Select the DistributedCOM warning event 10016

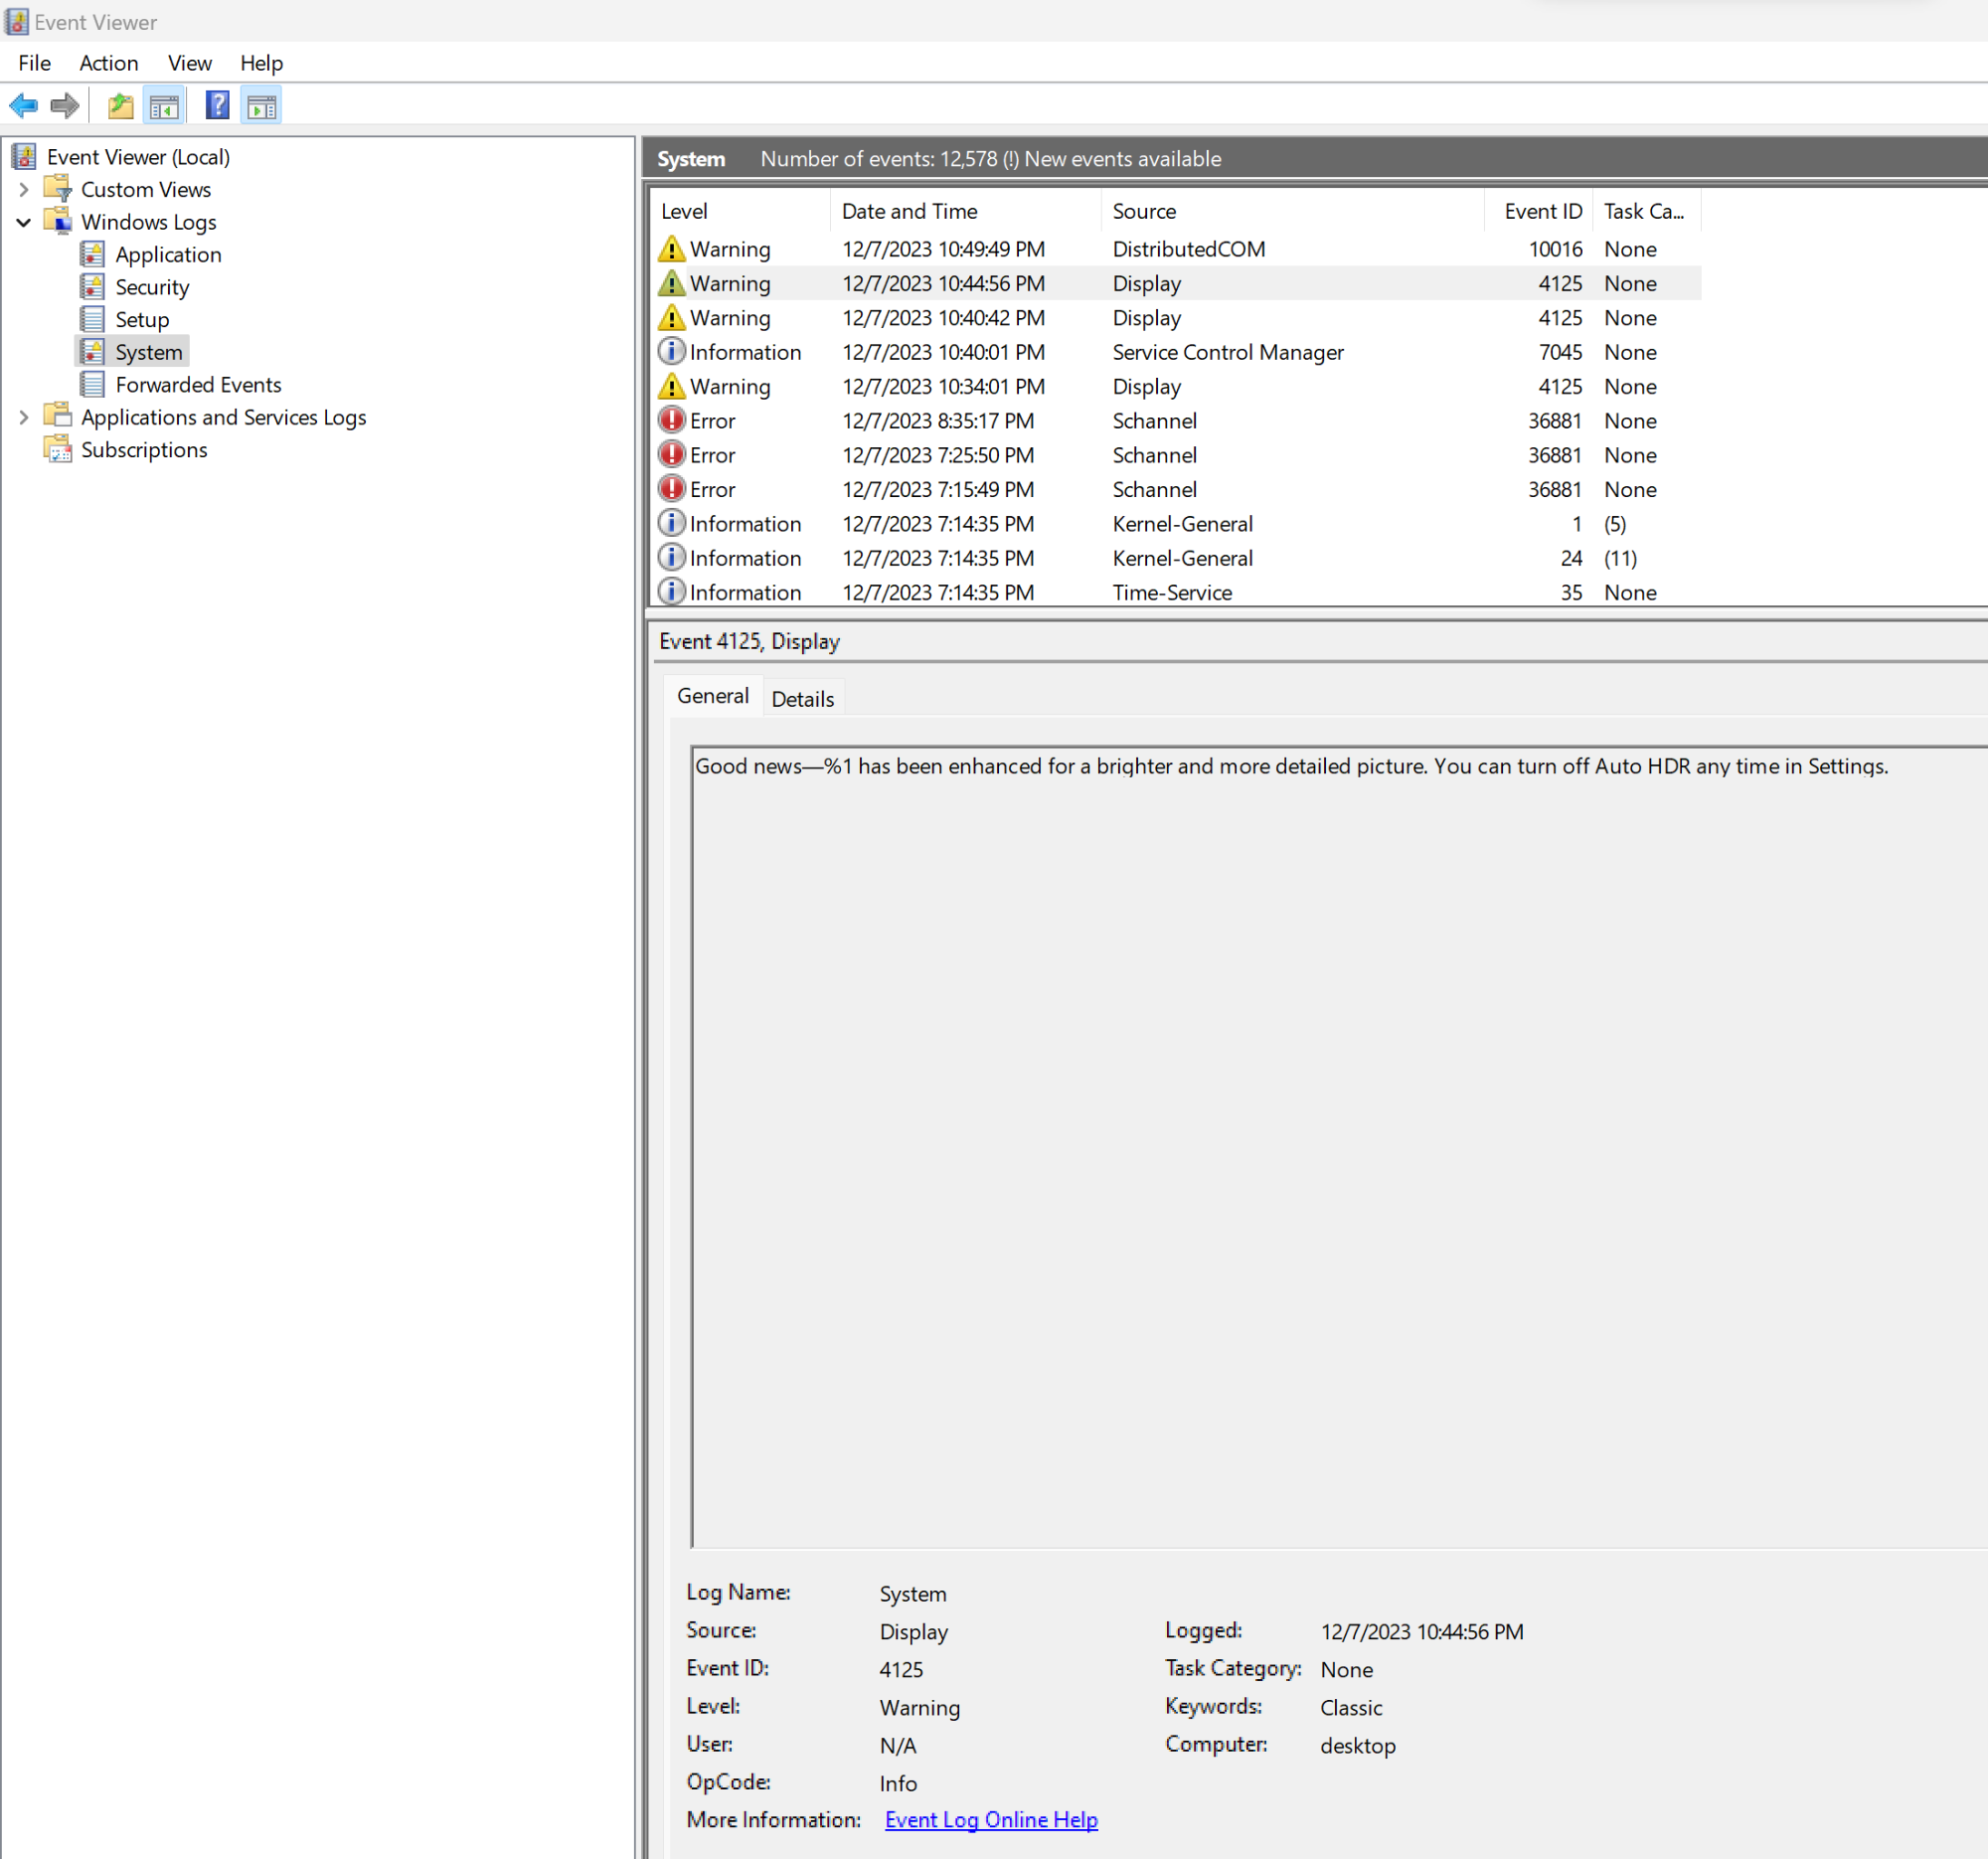1187,249
